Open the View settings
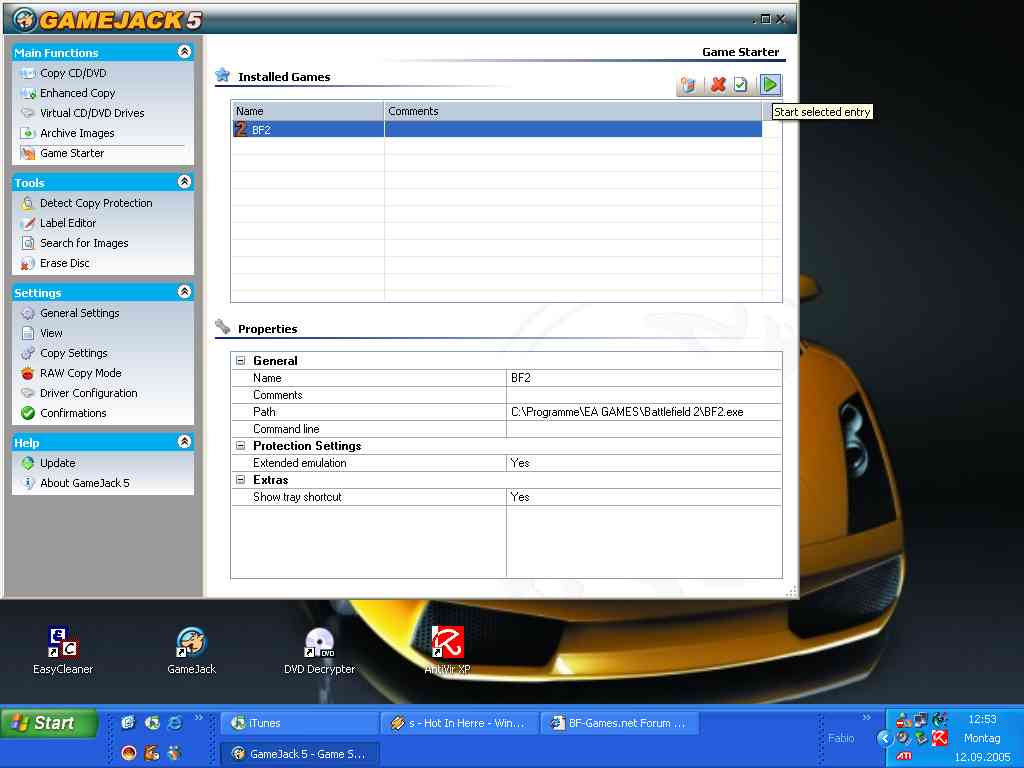This screenshot has width=1024, height=768. (x=51, y=333)
